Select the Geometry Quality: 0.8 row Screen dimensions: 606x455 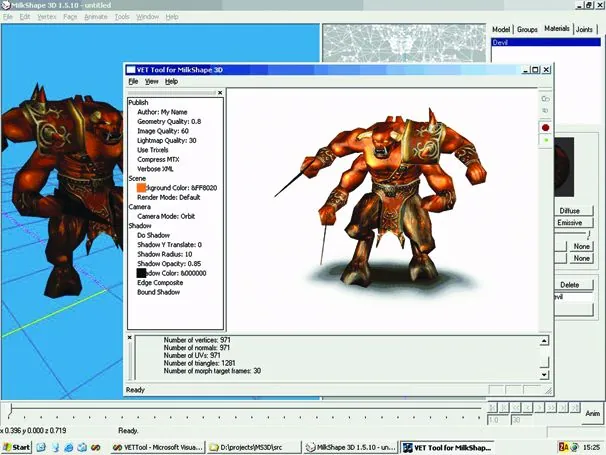[169, 121]
